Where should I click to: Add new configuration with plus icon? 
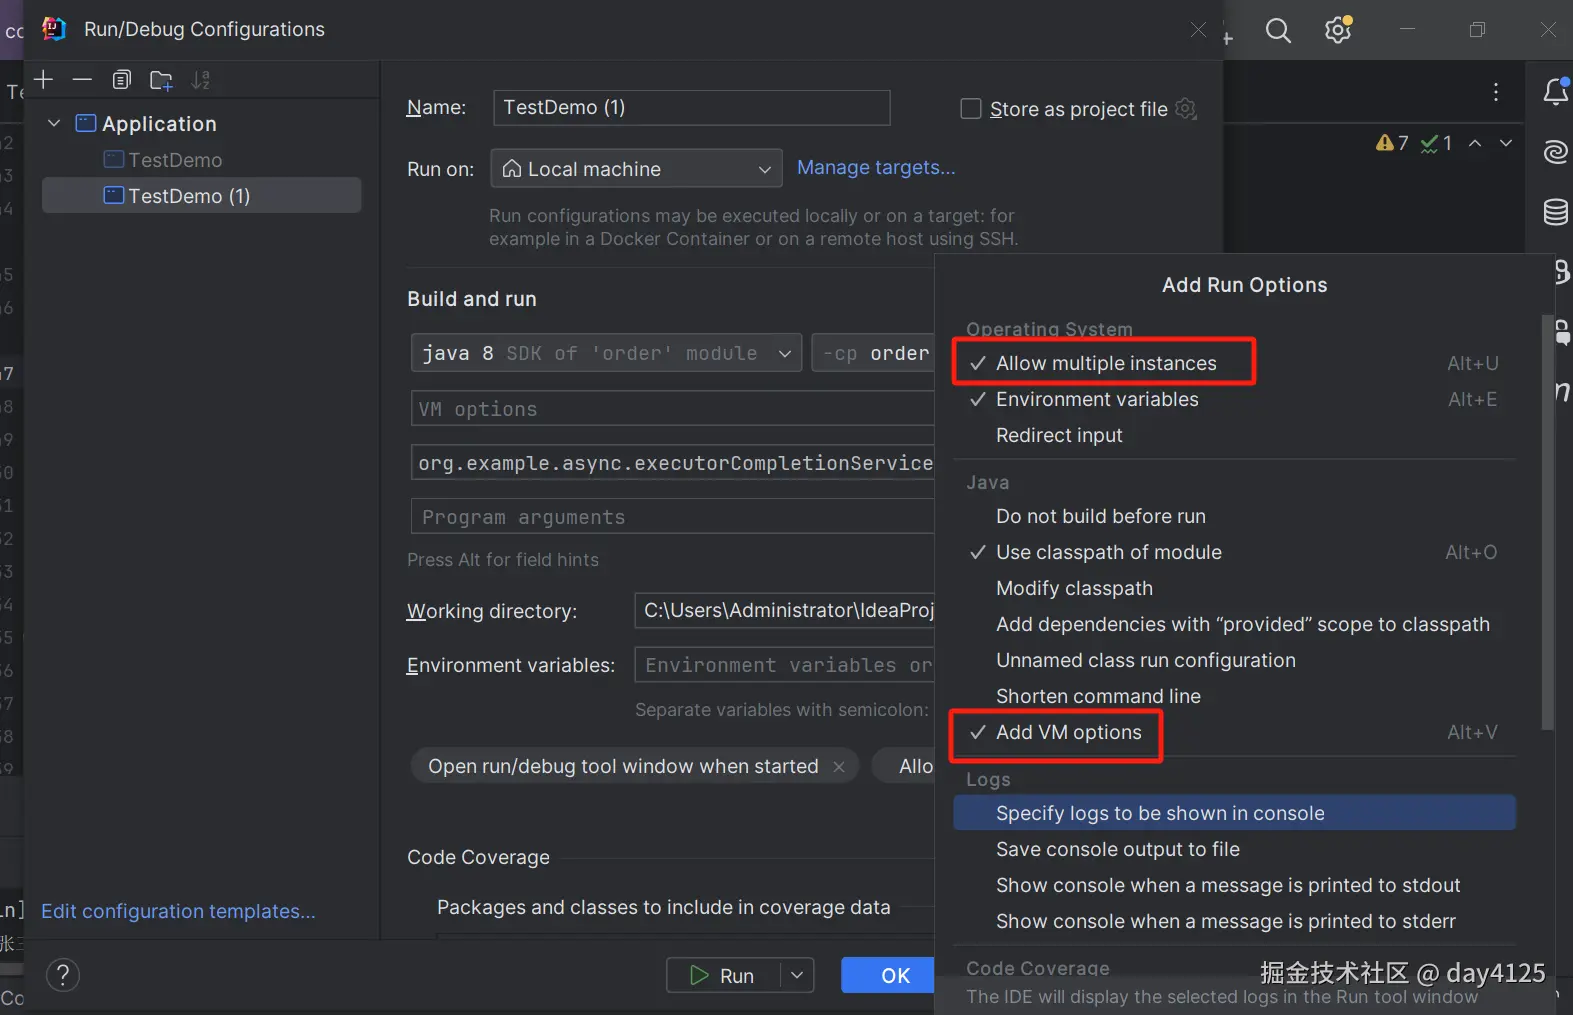[x=43, y=80]
